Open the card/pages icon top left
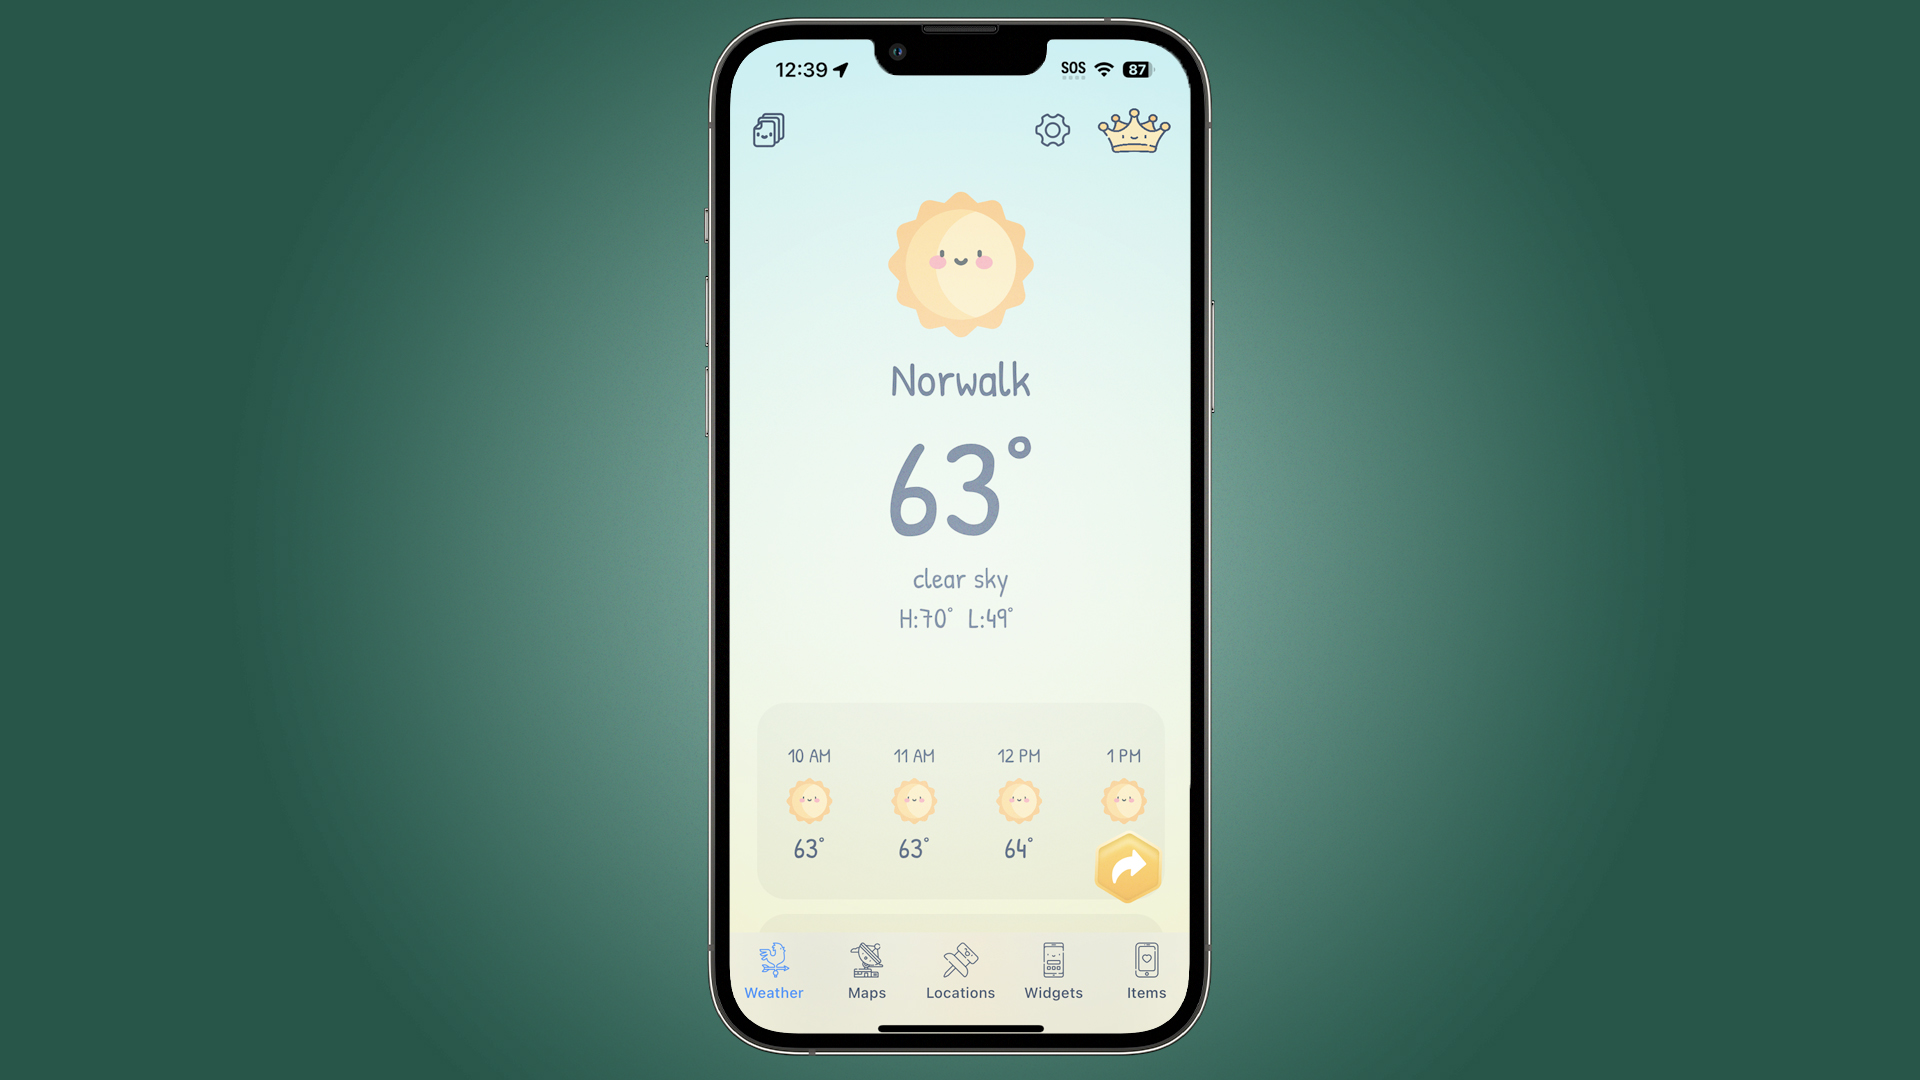1920x1080 pixels. point(770,131)
